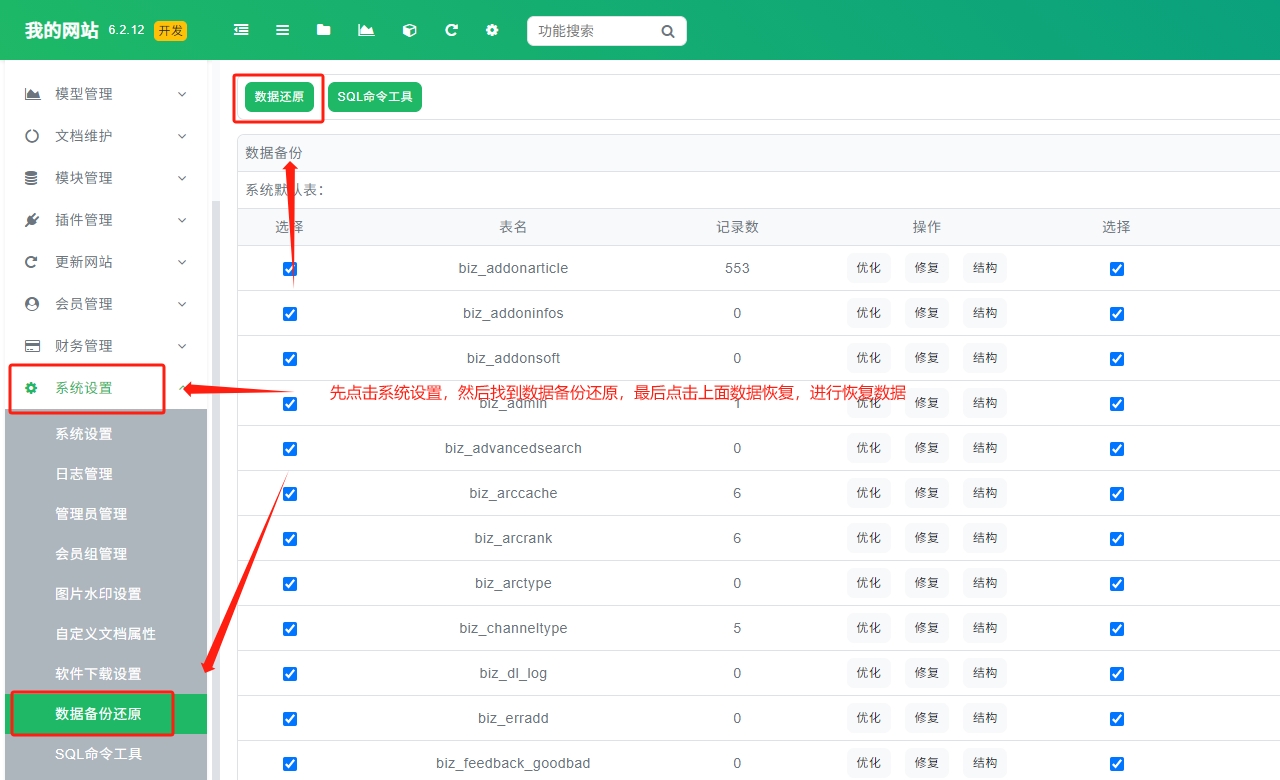Click the 数据还原 green button
1280x780 pixels.
point(279,97)
